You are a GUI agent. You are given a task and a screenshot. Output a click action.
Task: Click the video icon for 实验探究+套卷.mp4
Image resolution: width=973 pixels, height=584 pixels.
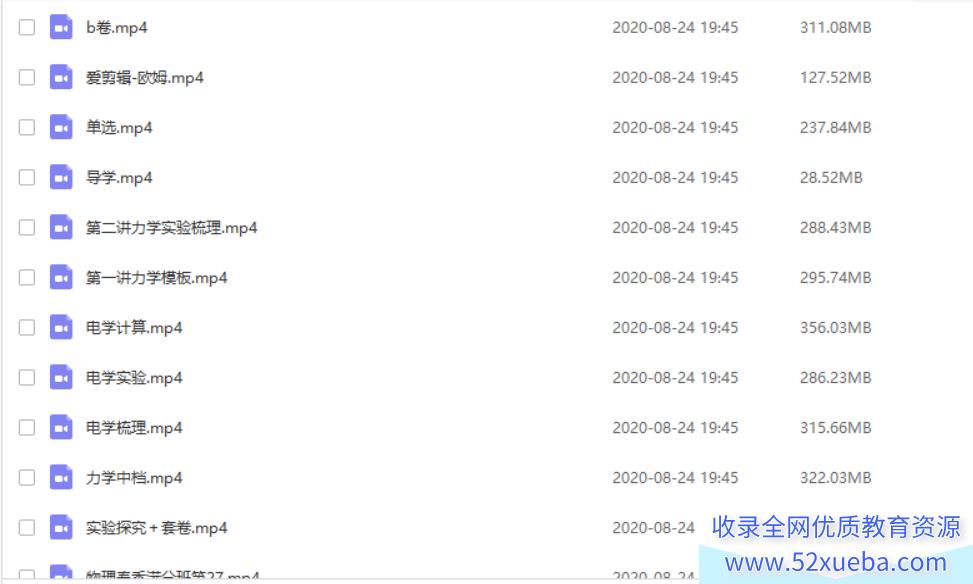(61, 528)
